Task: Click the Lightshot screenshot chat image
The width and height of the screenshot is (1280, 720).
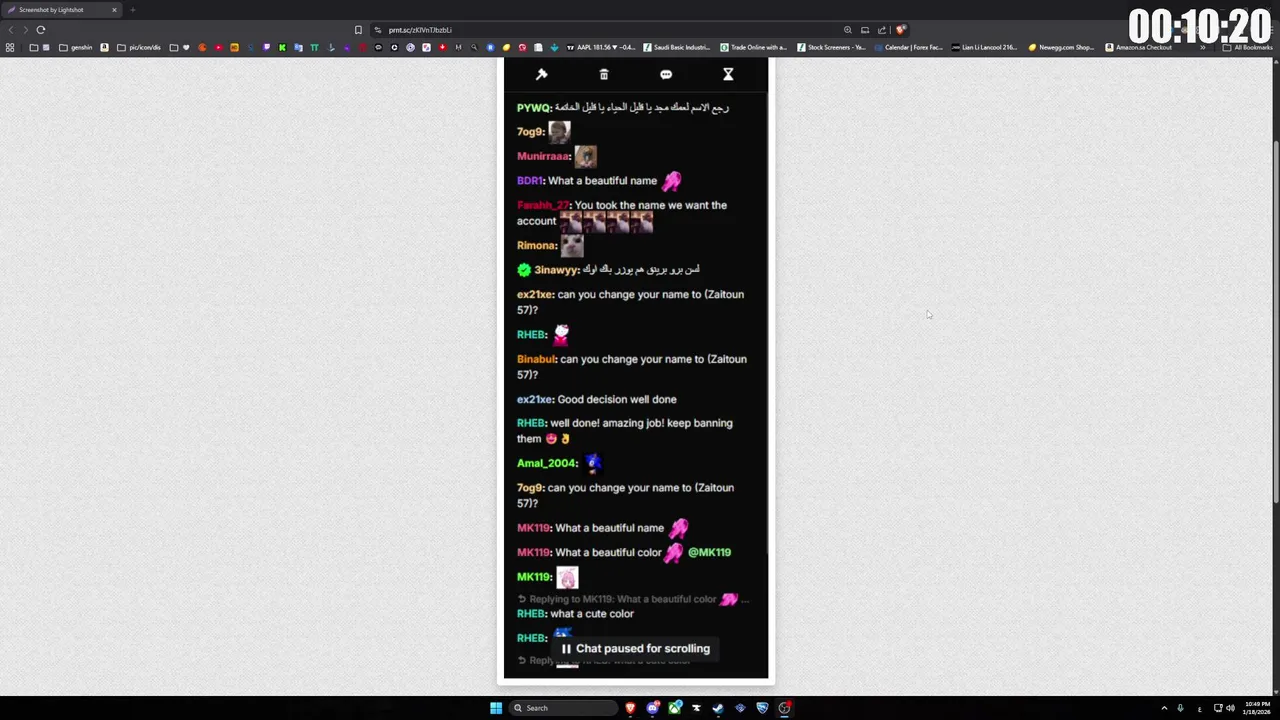Action: click(636, 368)
